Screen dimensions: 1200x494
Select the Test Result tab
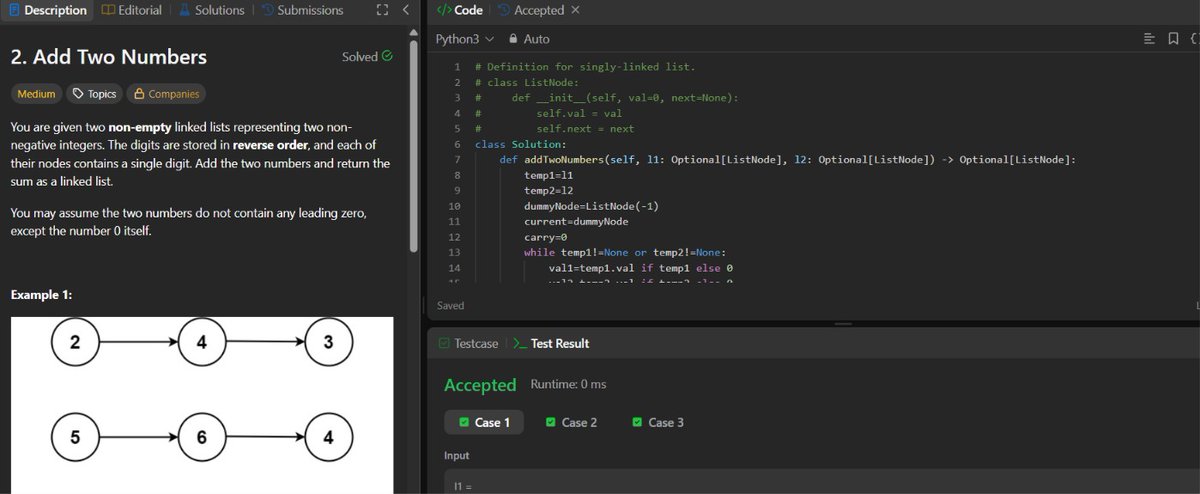[x=550, y=343]
